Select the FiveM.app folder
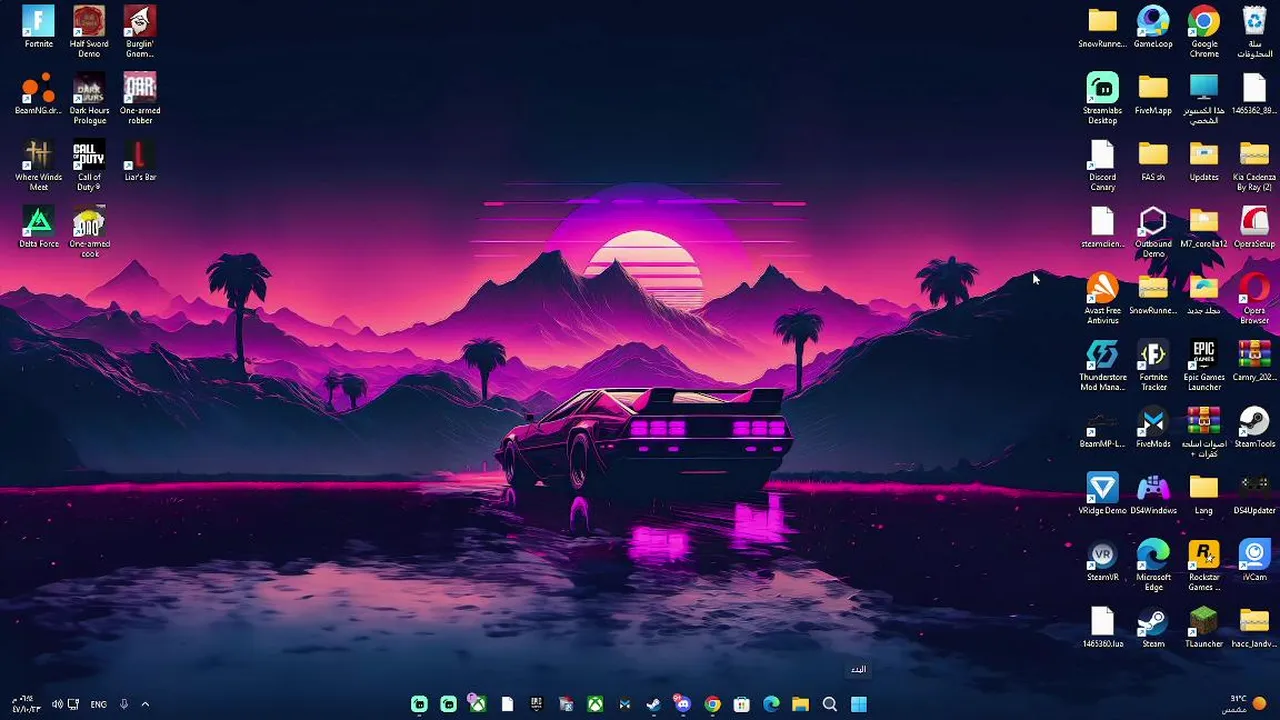 tap(1153, 94)
